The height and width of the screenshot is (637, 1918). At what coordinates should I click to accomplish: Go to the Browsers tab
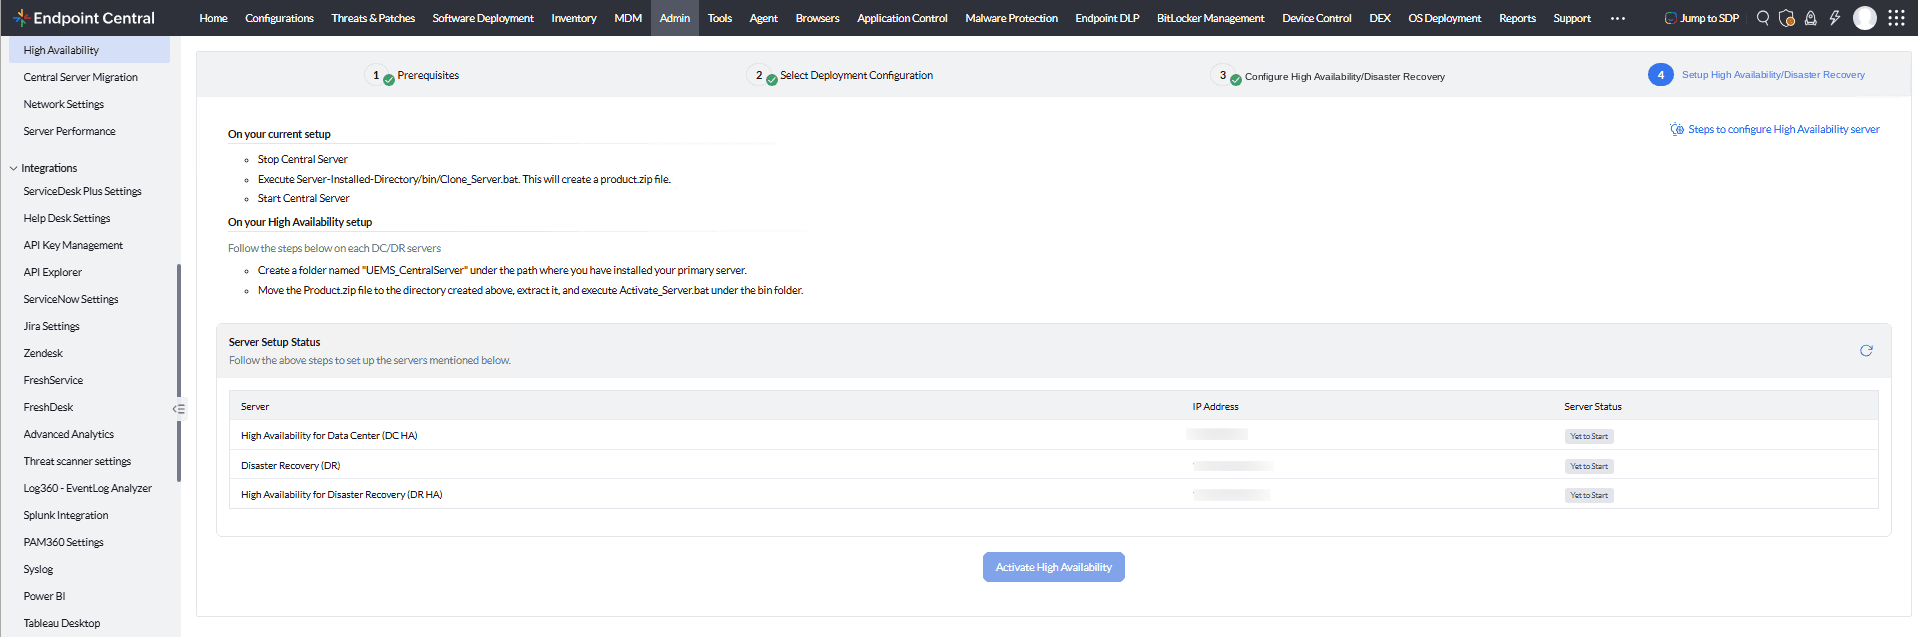tap(817, 18)
